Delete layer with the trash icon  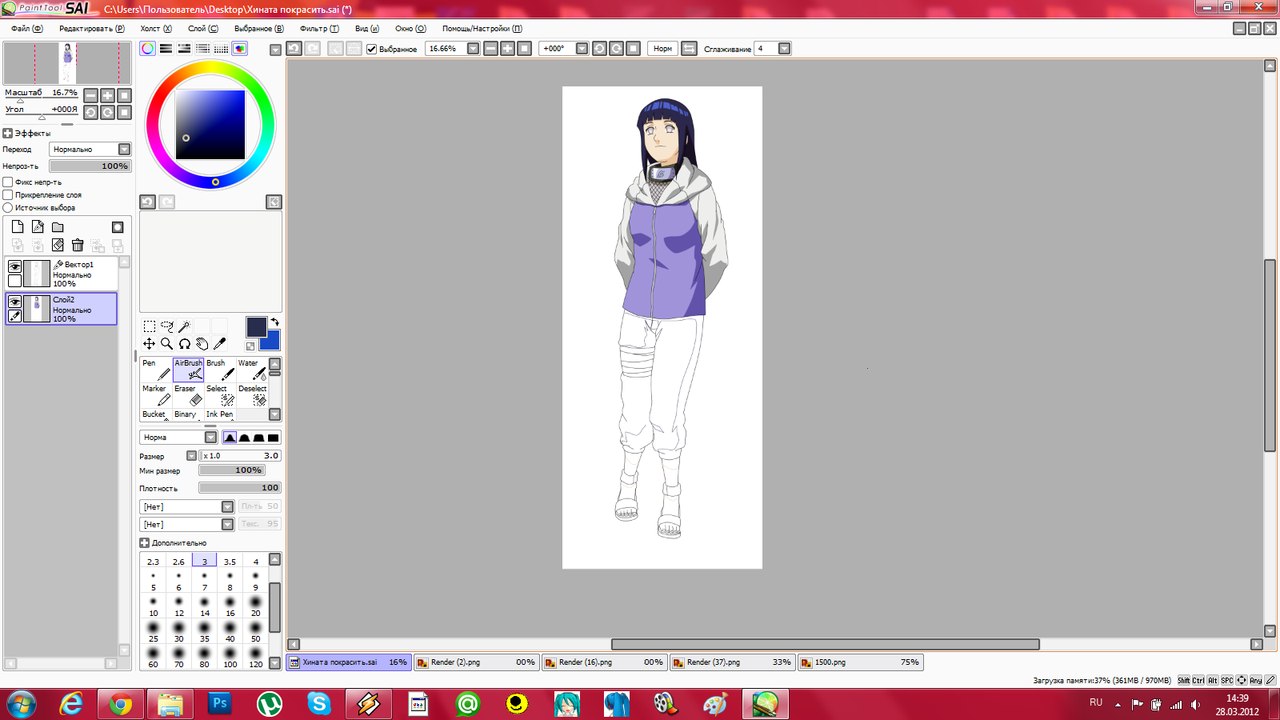[77, 245]
